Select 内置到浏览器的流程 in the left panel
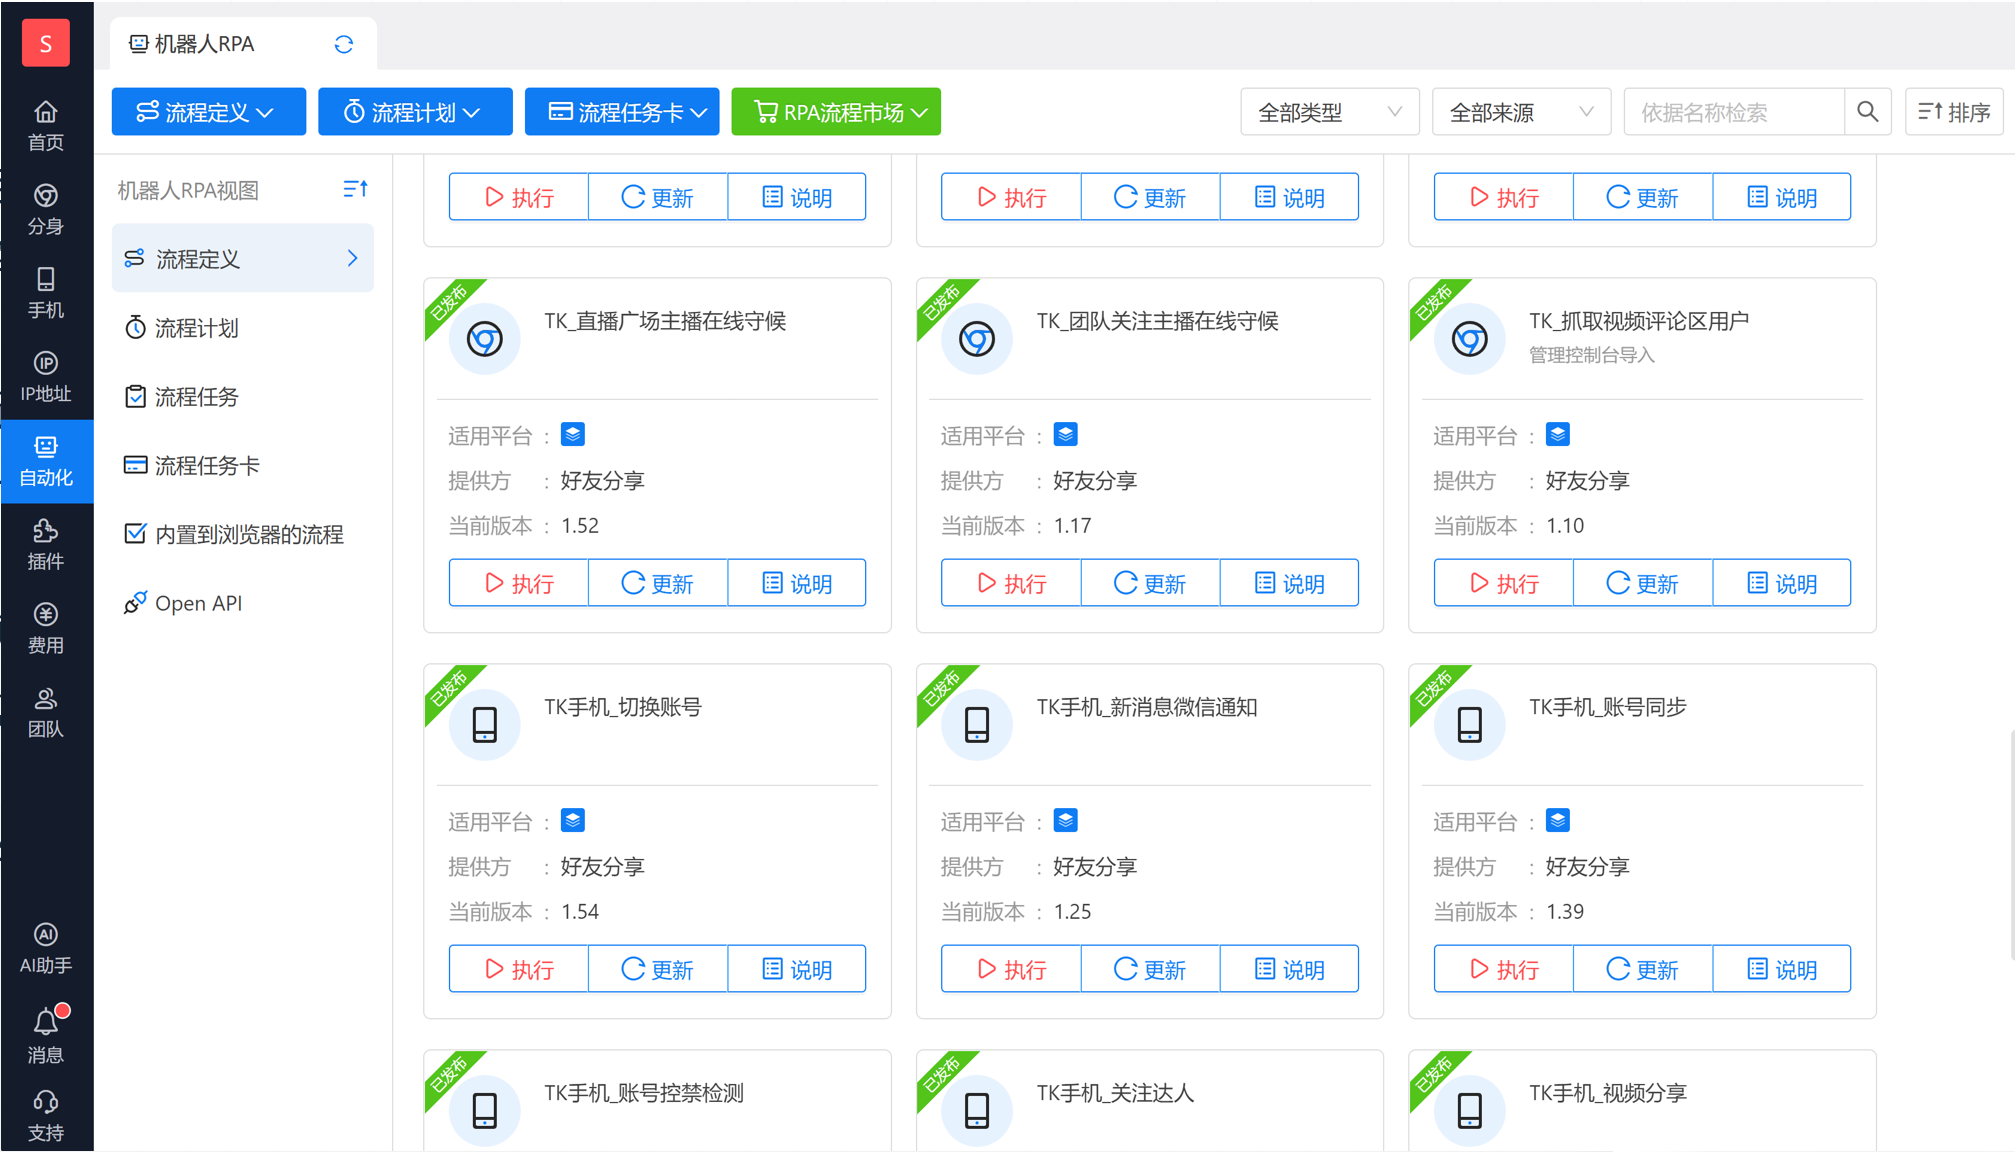 [x=243, y=535]
